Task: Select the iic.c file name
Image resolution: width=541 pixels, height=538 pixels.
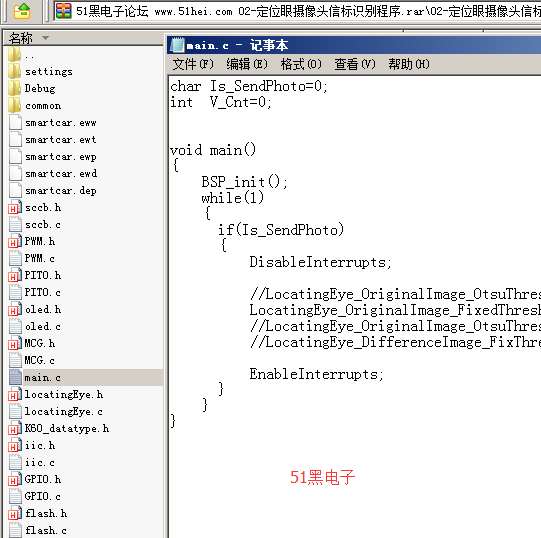Action: [x=40, y=462]
